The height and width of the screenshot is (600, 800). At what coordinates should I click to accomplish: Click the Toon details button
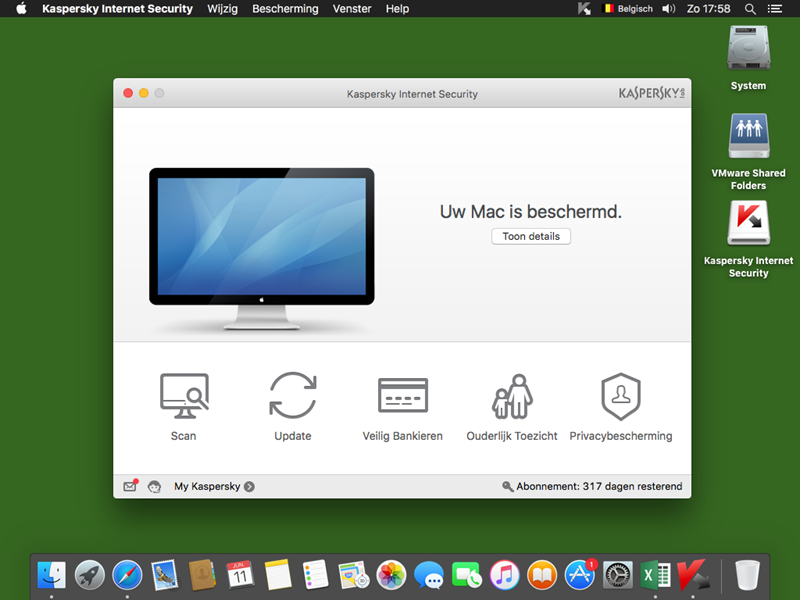tap(531, 237)
